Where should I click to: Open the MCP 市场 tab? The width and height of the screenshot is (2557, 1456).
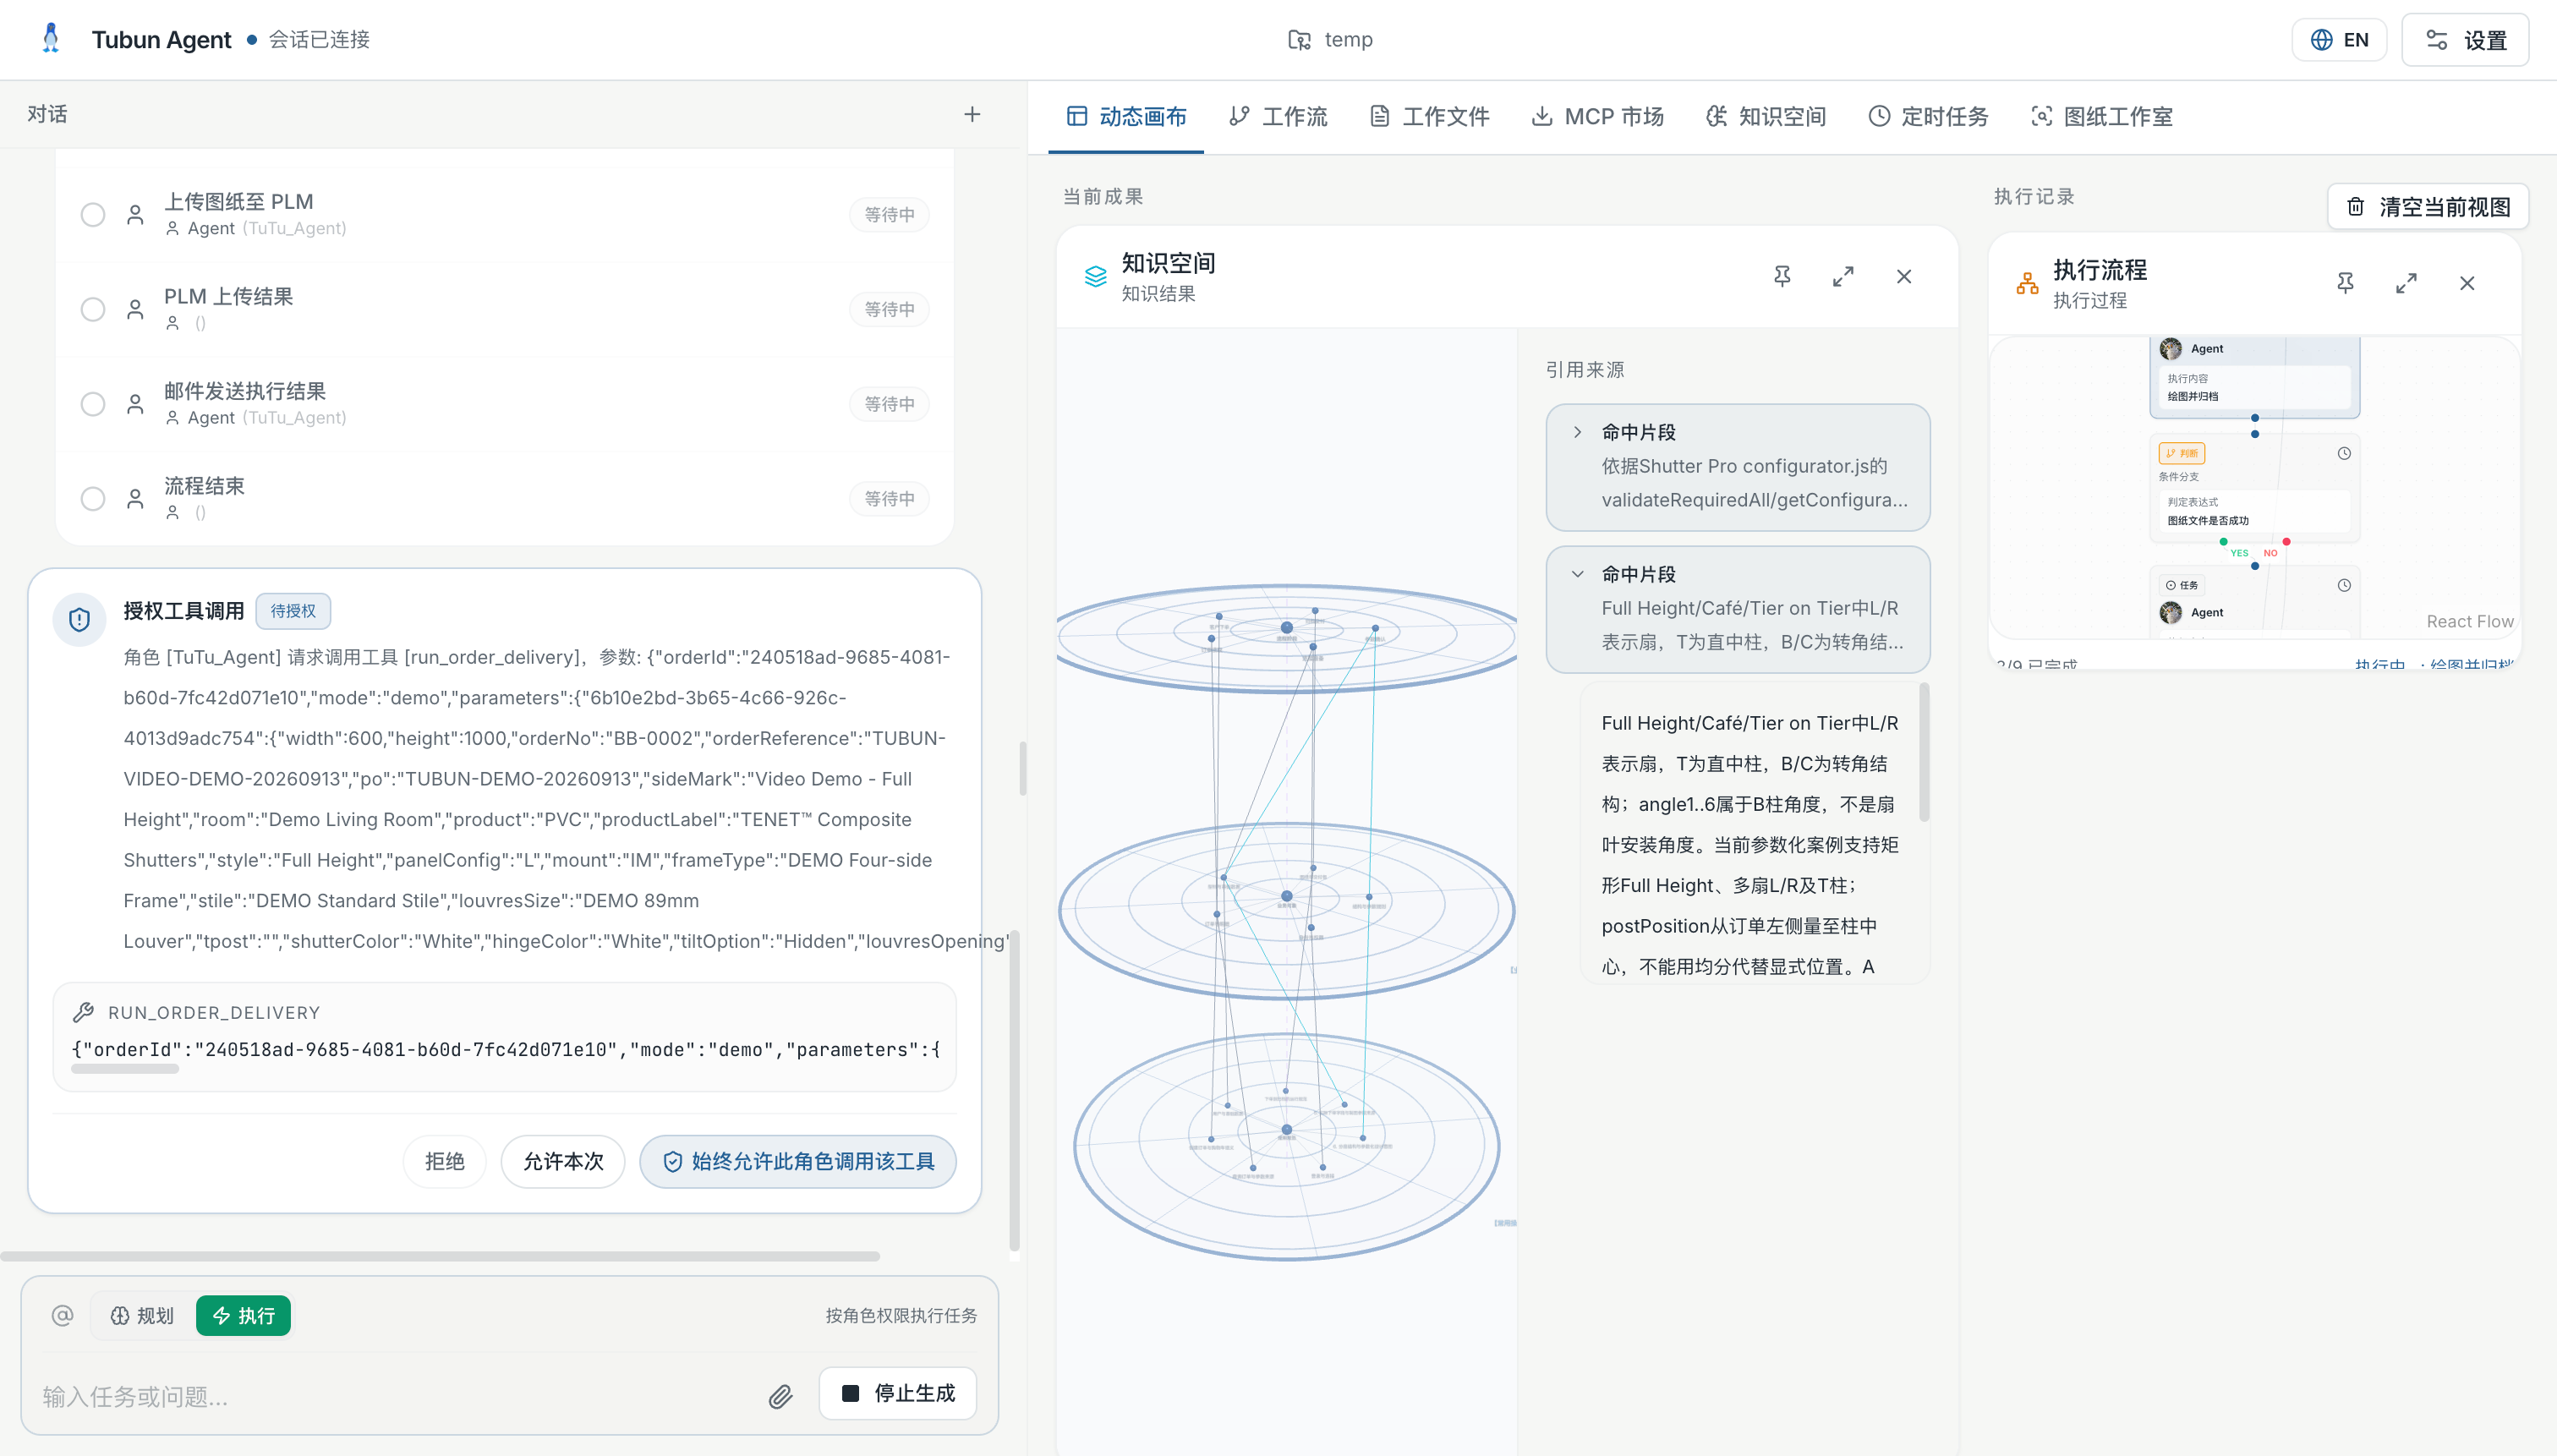pyautogui.click(x=1597, y=116)
